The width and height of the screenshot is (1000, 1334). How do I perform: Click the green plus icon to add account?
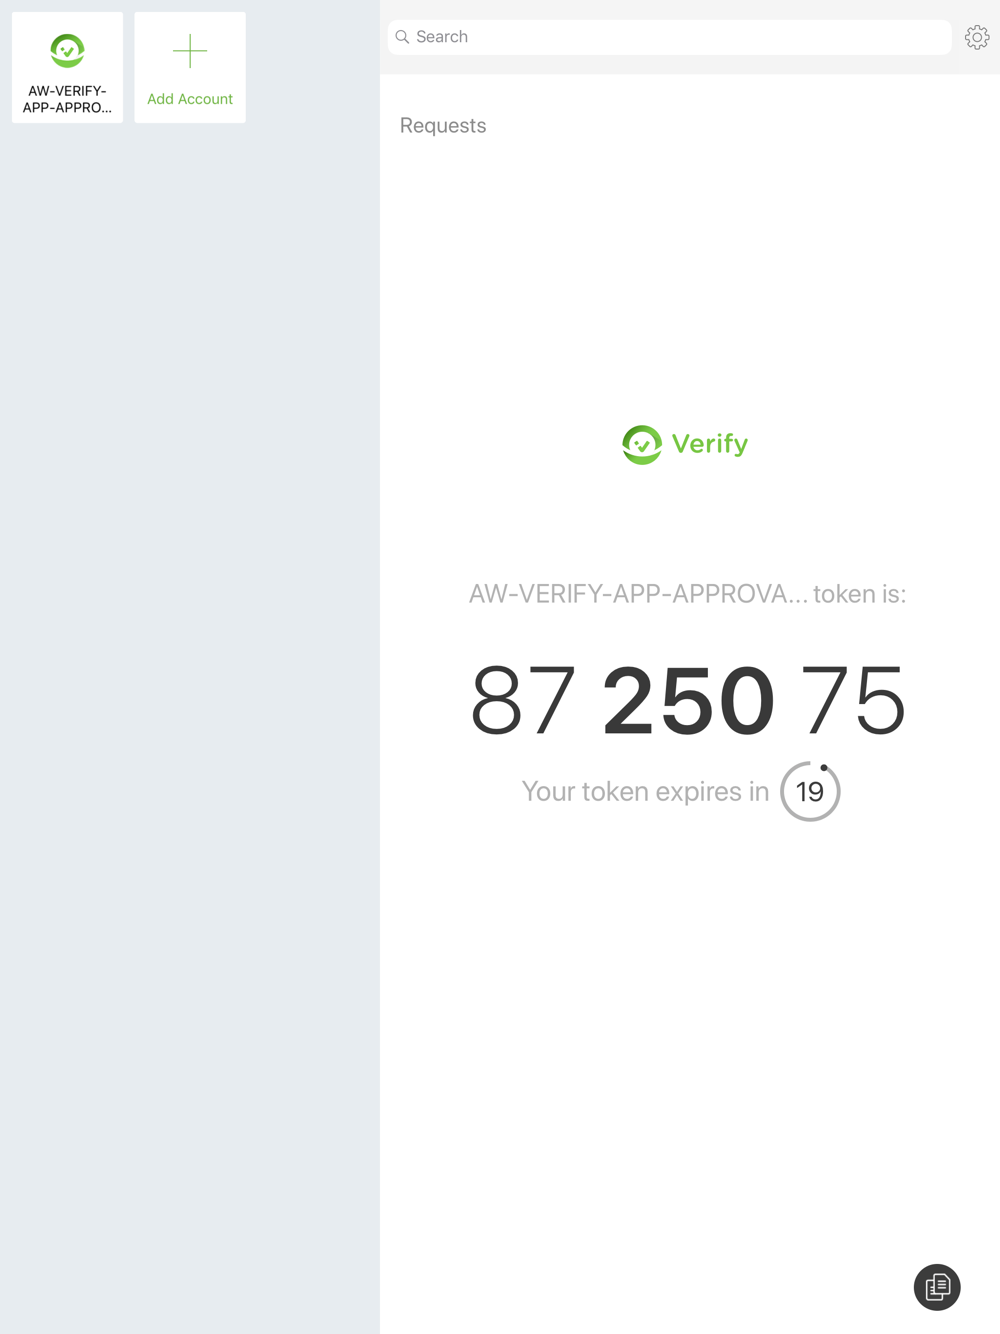click(x=190, y=51)
